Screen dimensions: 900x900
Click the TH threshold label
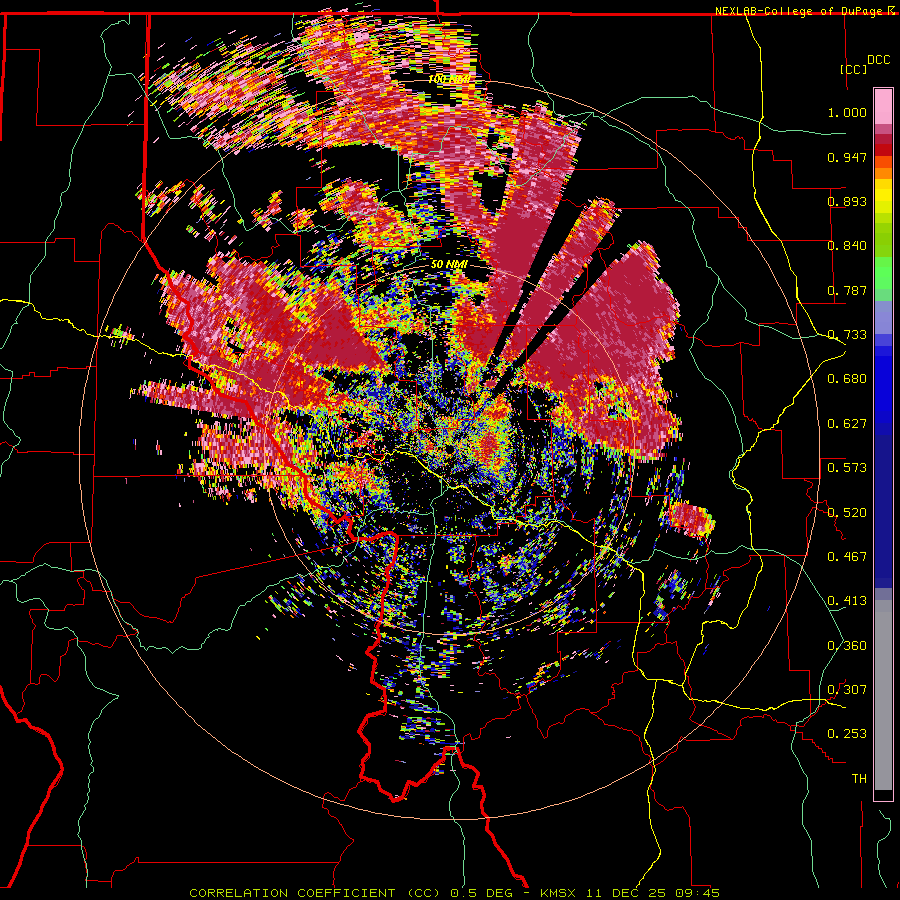[x=859, y=779]
